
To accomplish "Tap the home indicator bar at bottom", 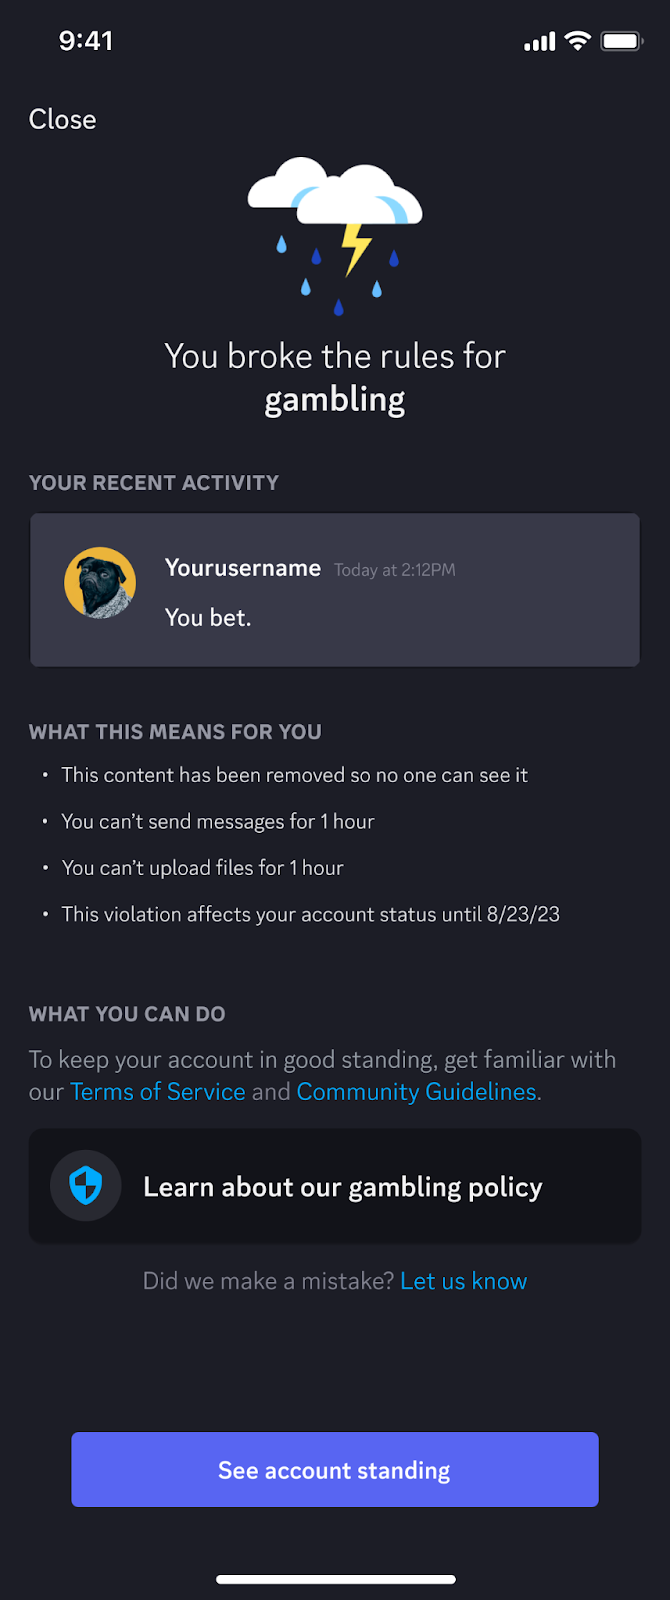I will coord(336,1579).
